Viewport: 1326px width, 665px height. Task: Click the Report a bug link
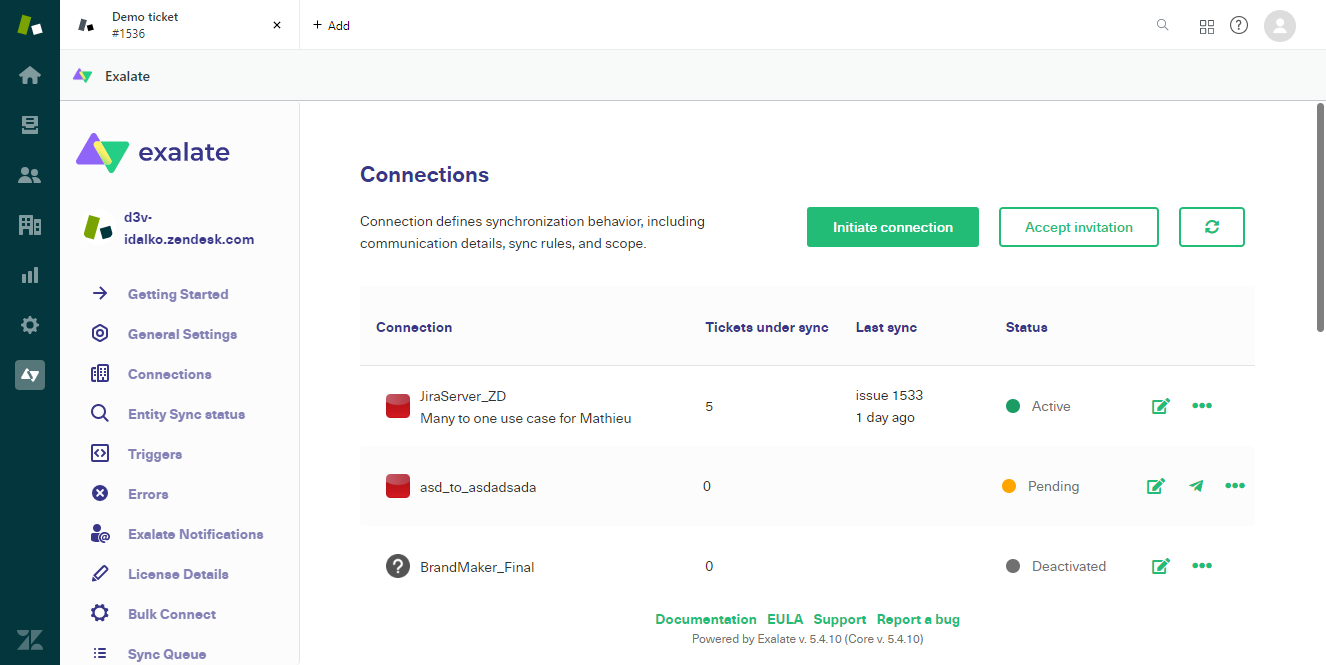point(918,619)
